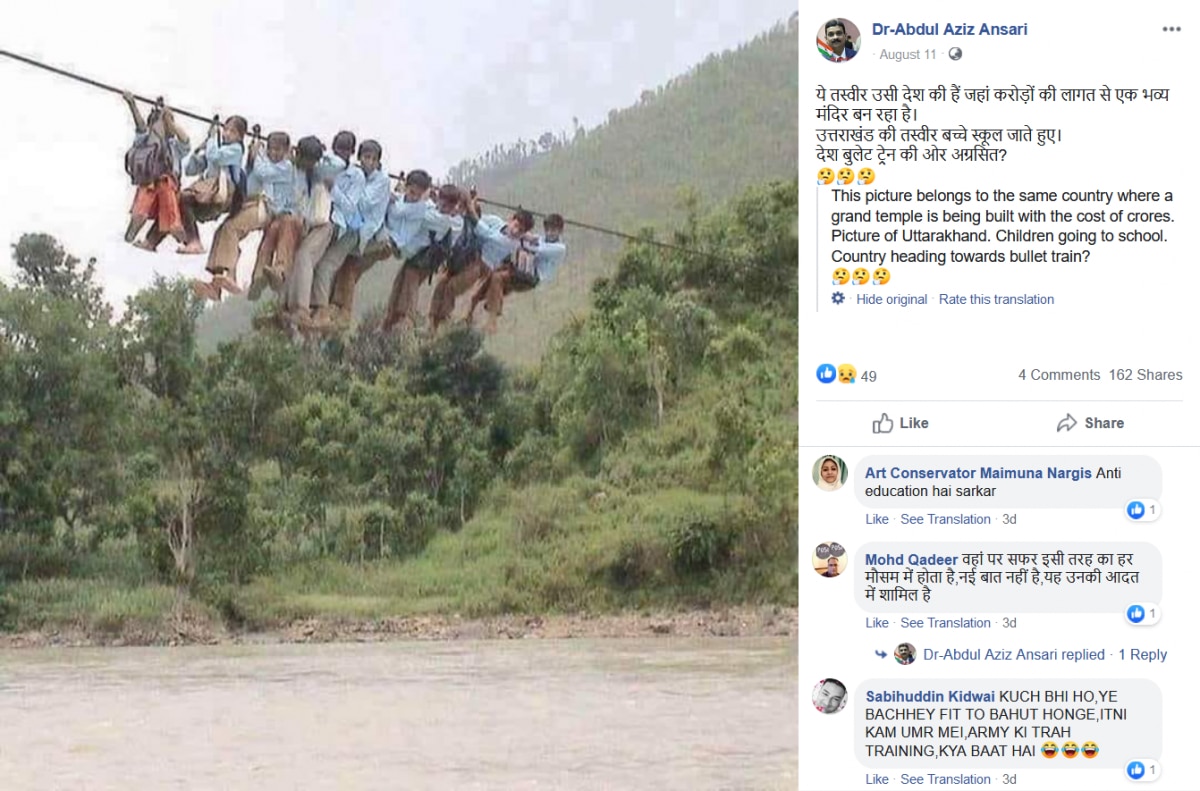
Task: Click the public globe privacy icon
Action: click(x=955, y=54)
